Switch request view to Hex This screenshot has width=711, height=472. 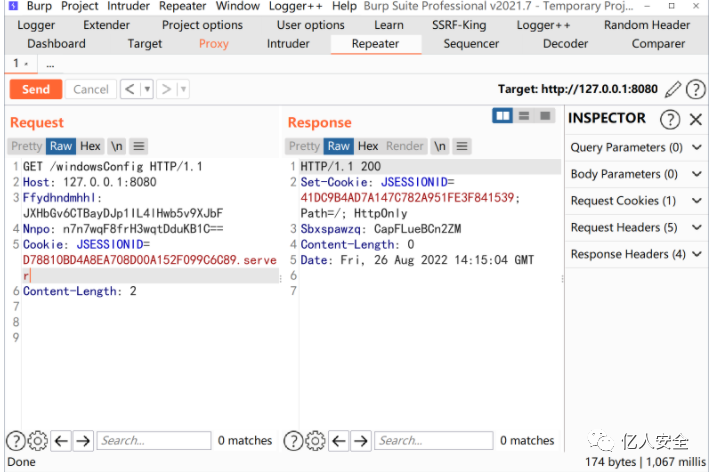coord(90,146)
